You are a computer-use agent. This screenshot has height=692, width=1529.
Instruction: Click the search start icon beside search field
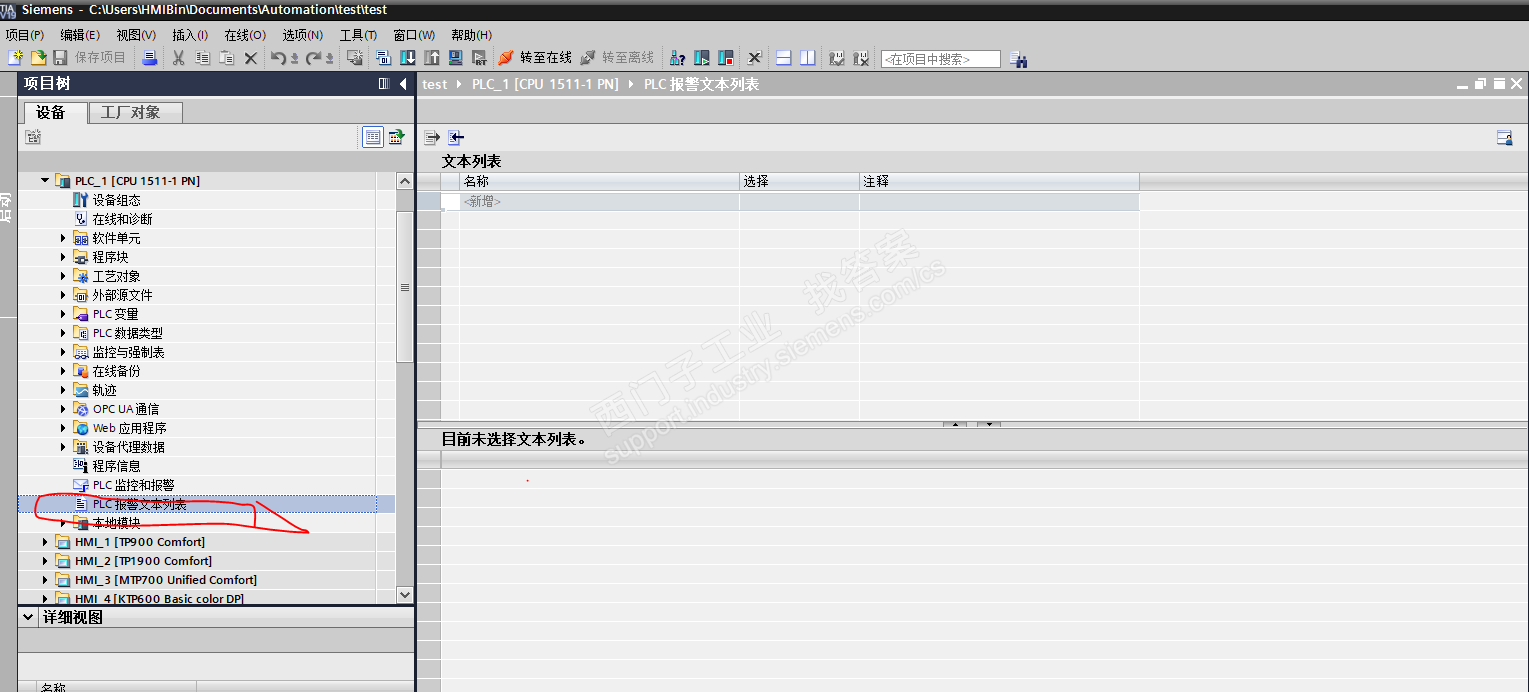(1018, 59)
